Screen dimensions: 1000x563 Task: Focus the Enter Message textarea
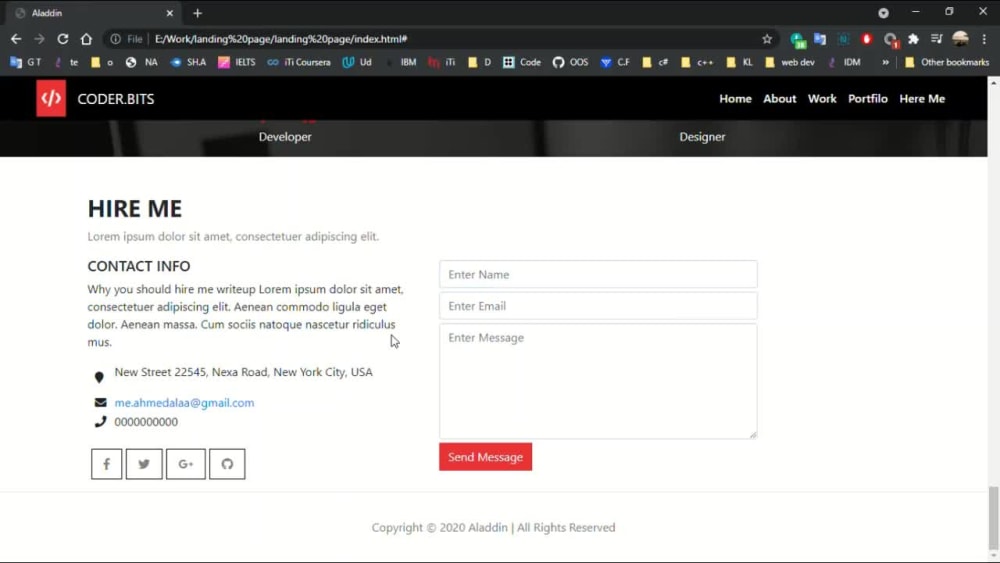tap(598, 381)
